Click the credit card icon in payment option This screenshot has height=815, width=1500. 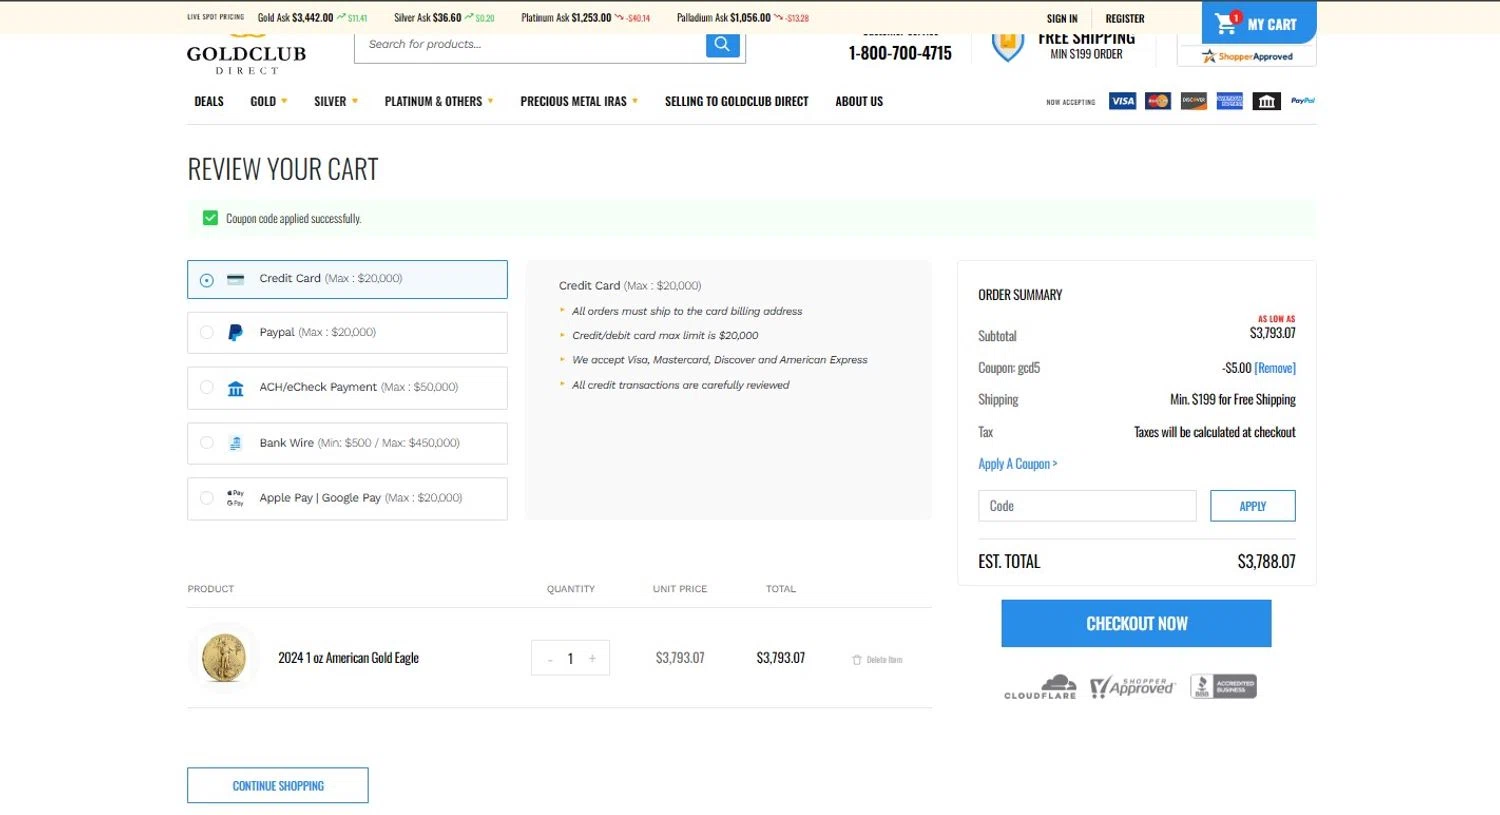click(236, 280)
